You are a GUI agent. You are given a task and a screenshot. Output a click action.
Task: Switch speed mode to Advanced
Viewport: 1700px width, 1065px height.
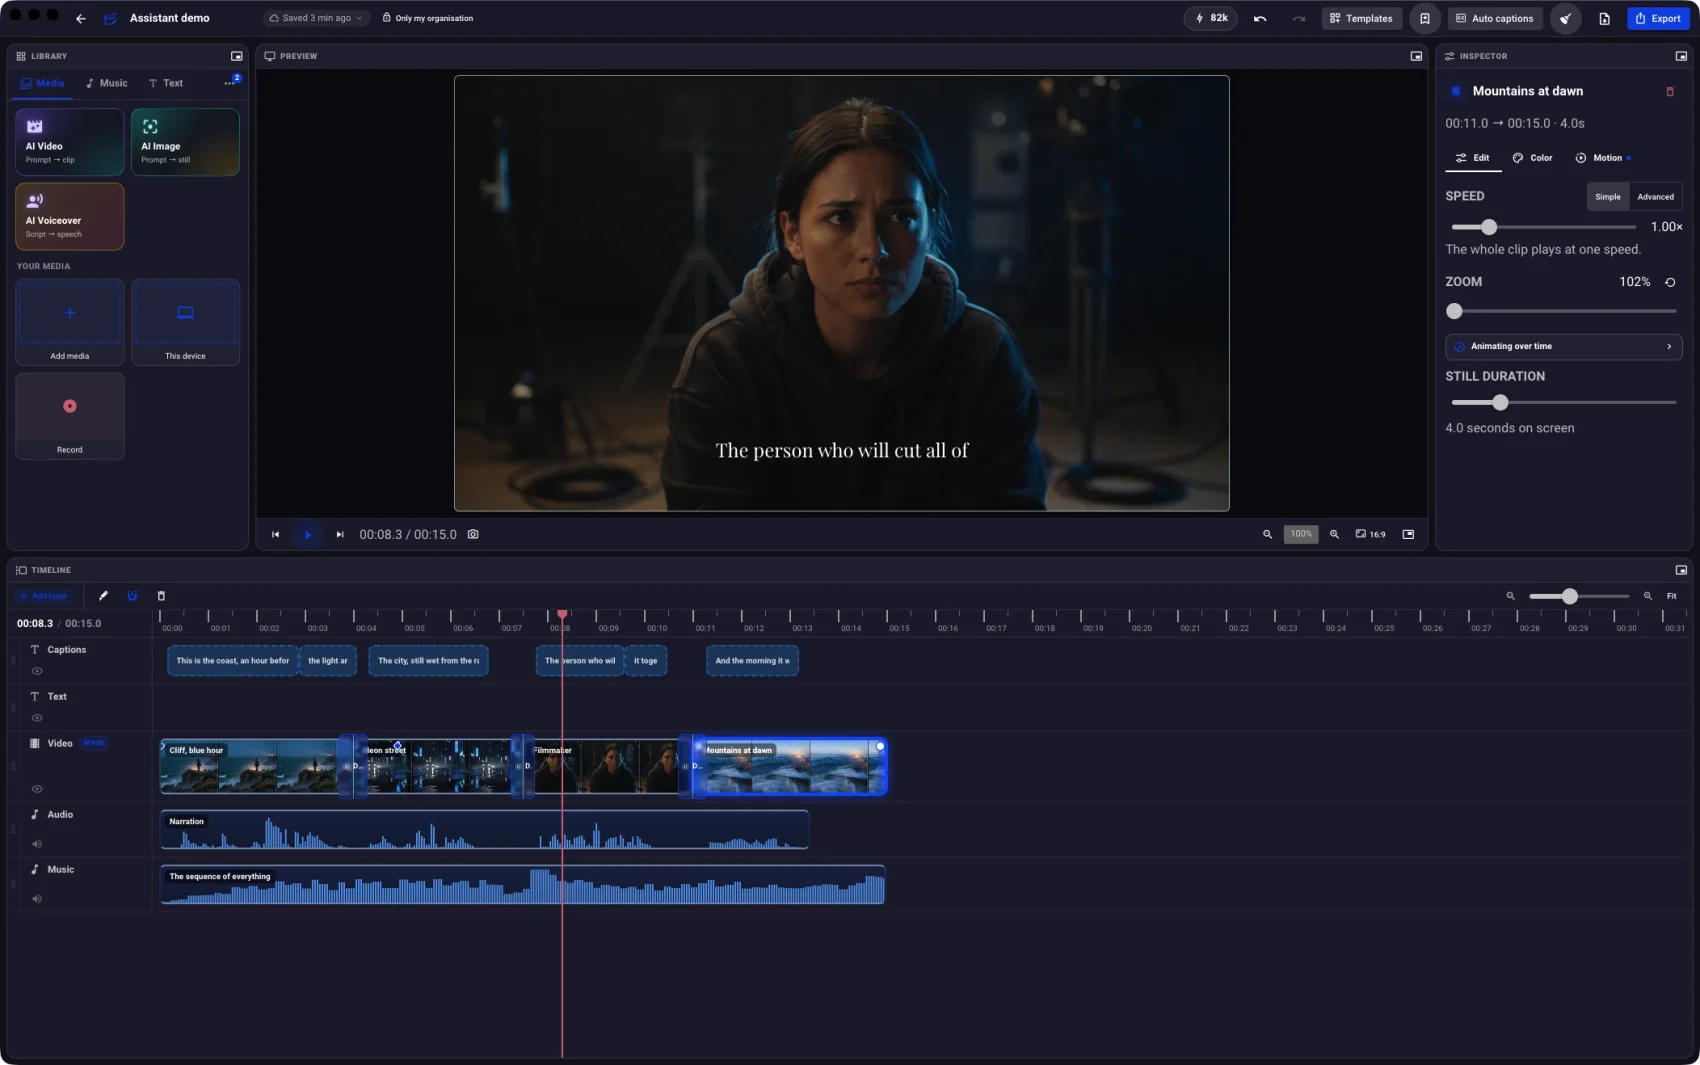[x=1655, y=197]
